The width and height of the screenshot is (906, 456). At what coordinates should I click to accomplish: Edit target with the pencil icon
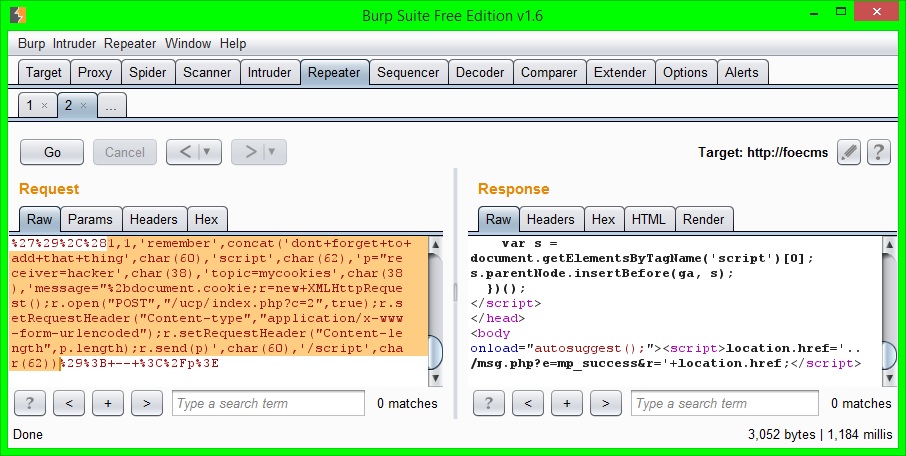[849, 153]
